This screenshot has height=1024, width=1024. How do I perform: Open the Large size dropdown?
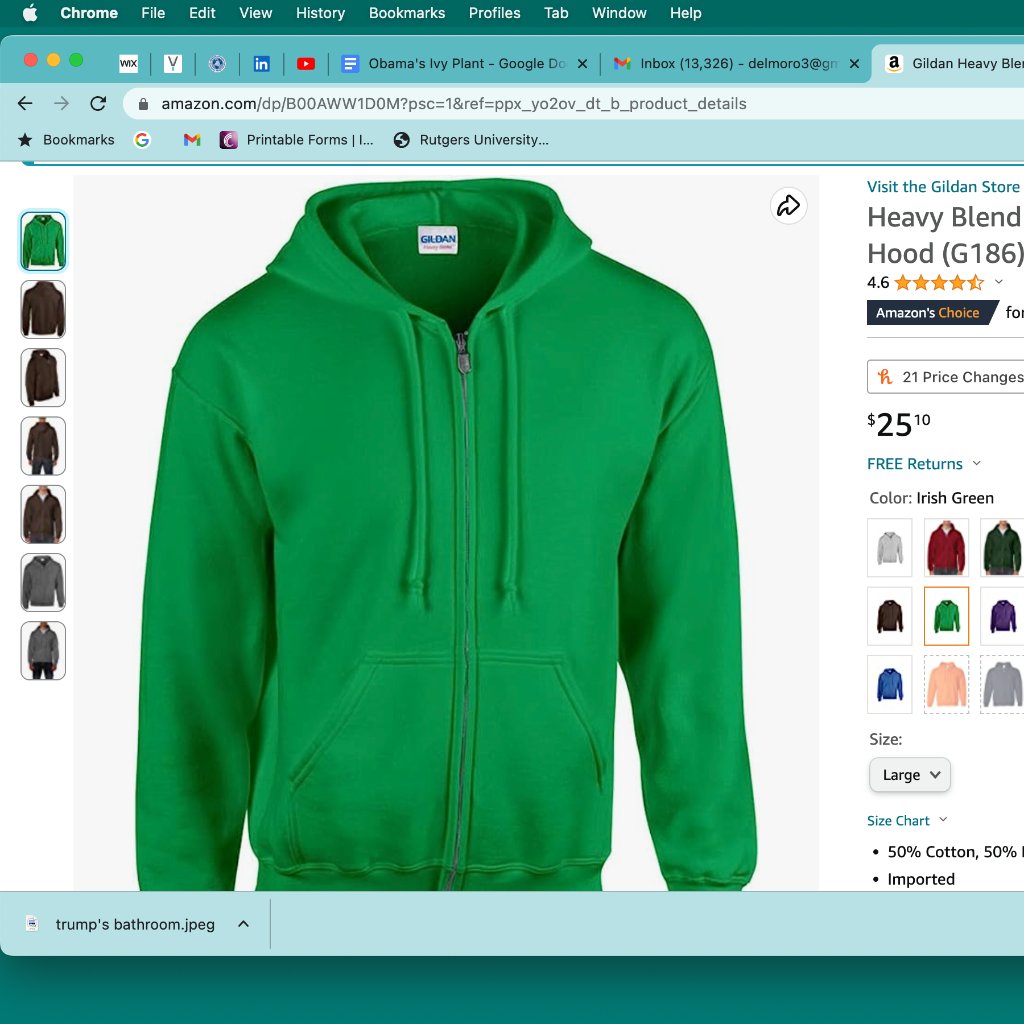coord(910,775)
